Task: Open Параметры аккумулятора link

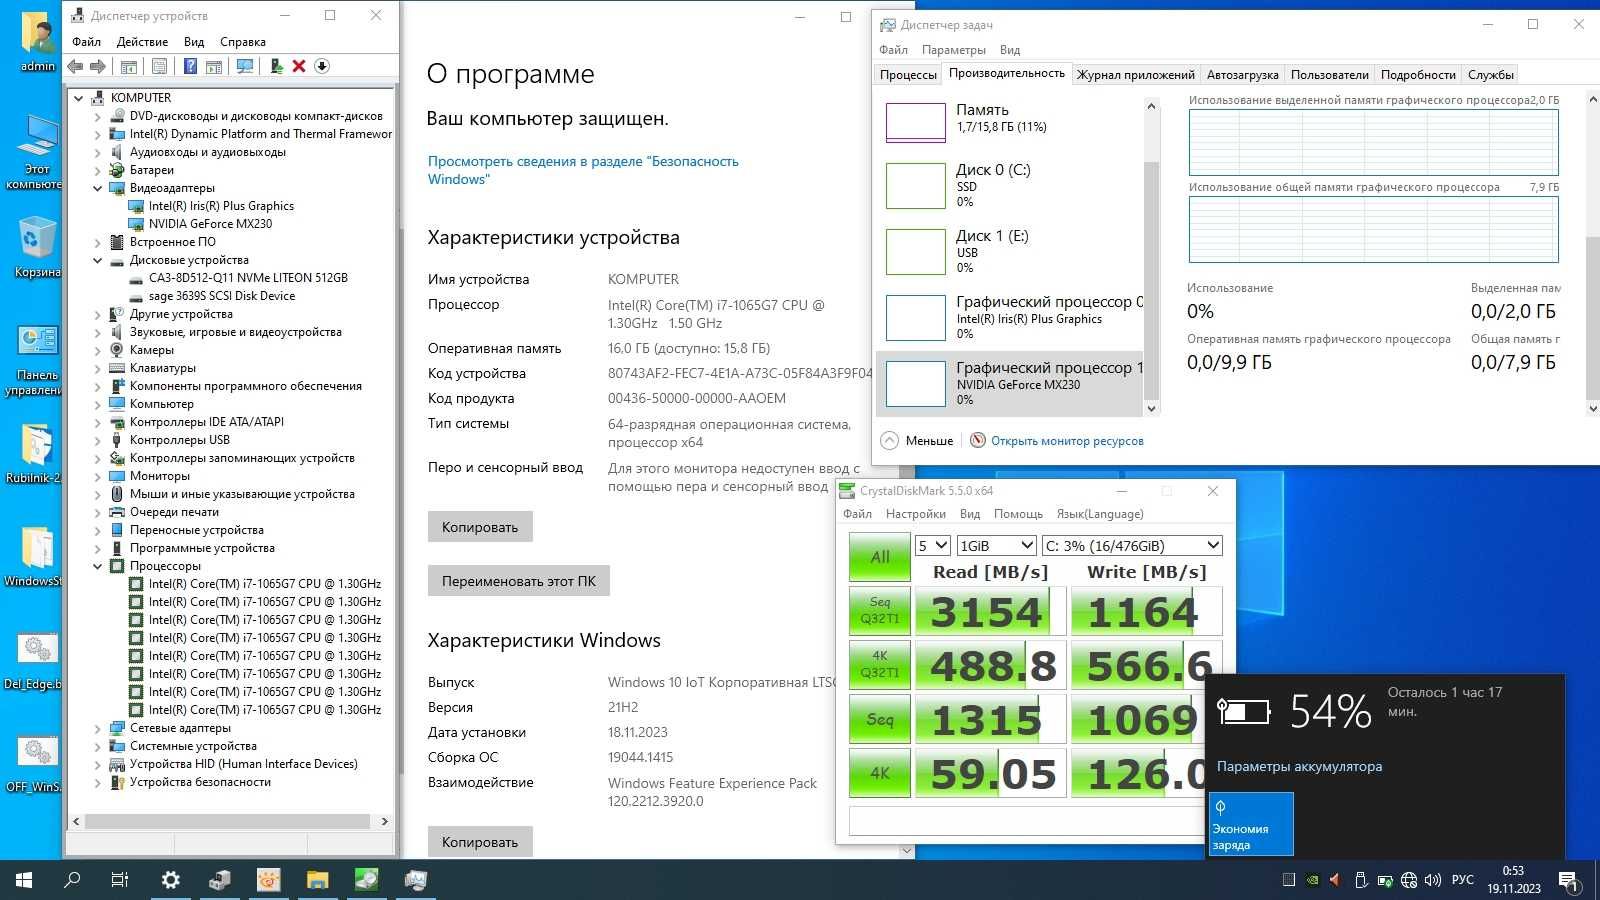Action: 1299,767
